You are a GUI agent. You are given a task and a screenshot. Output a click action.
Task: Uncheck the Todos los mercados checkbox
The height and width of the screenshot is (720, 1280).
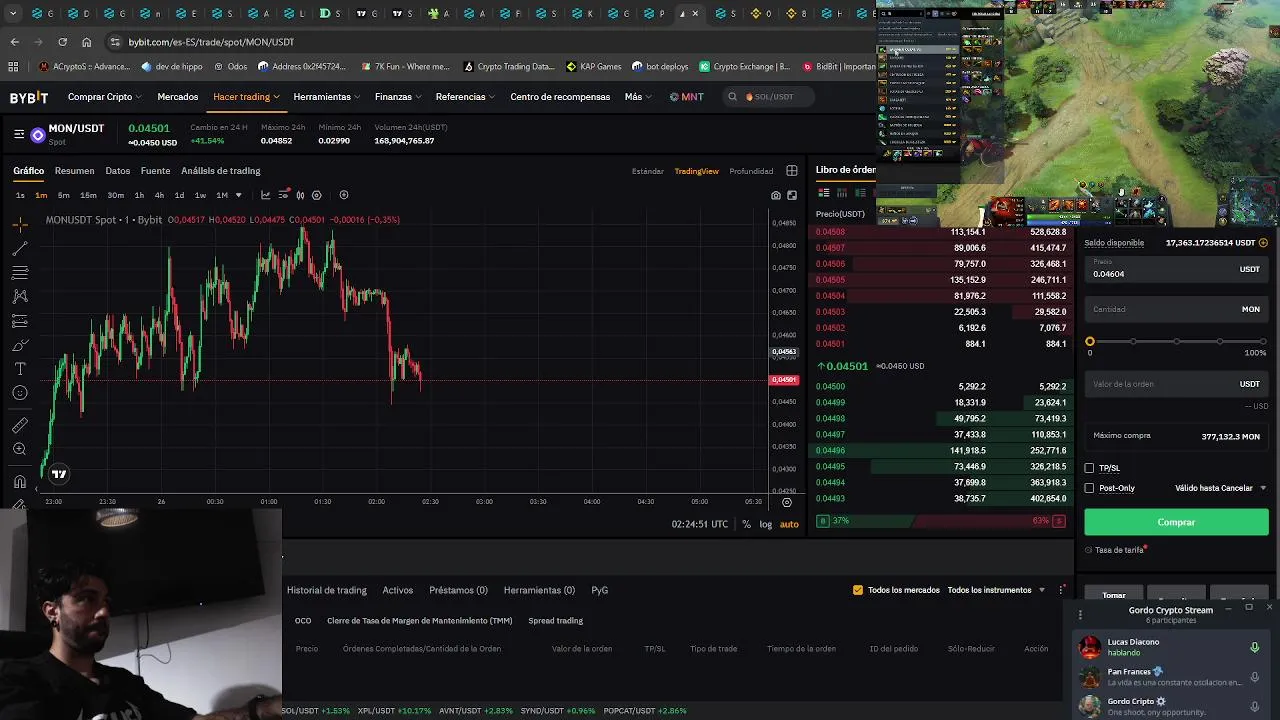tap(857, 590)
